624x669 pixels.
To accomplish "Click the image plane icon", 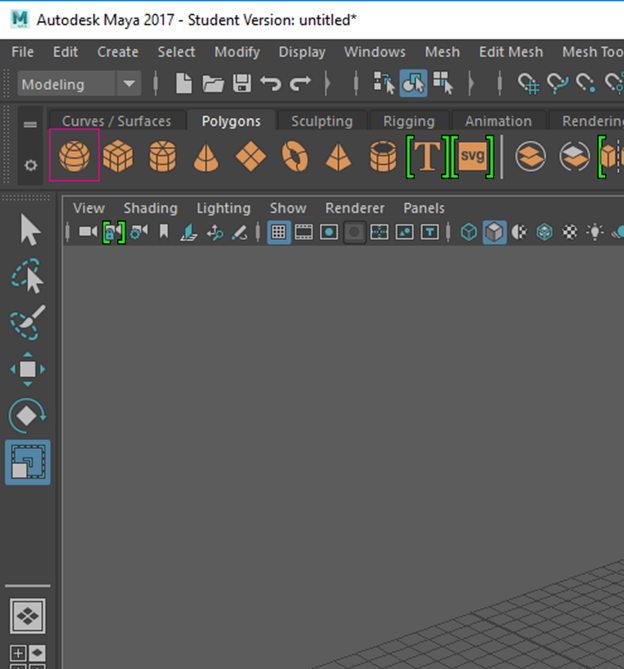I will tap(189, 233).
